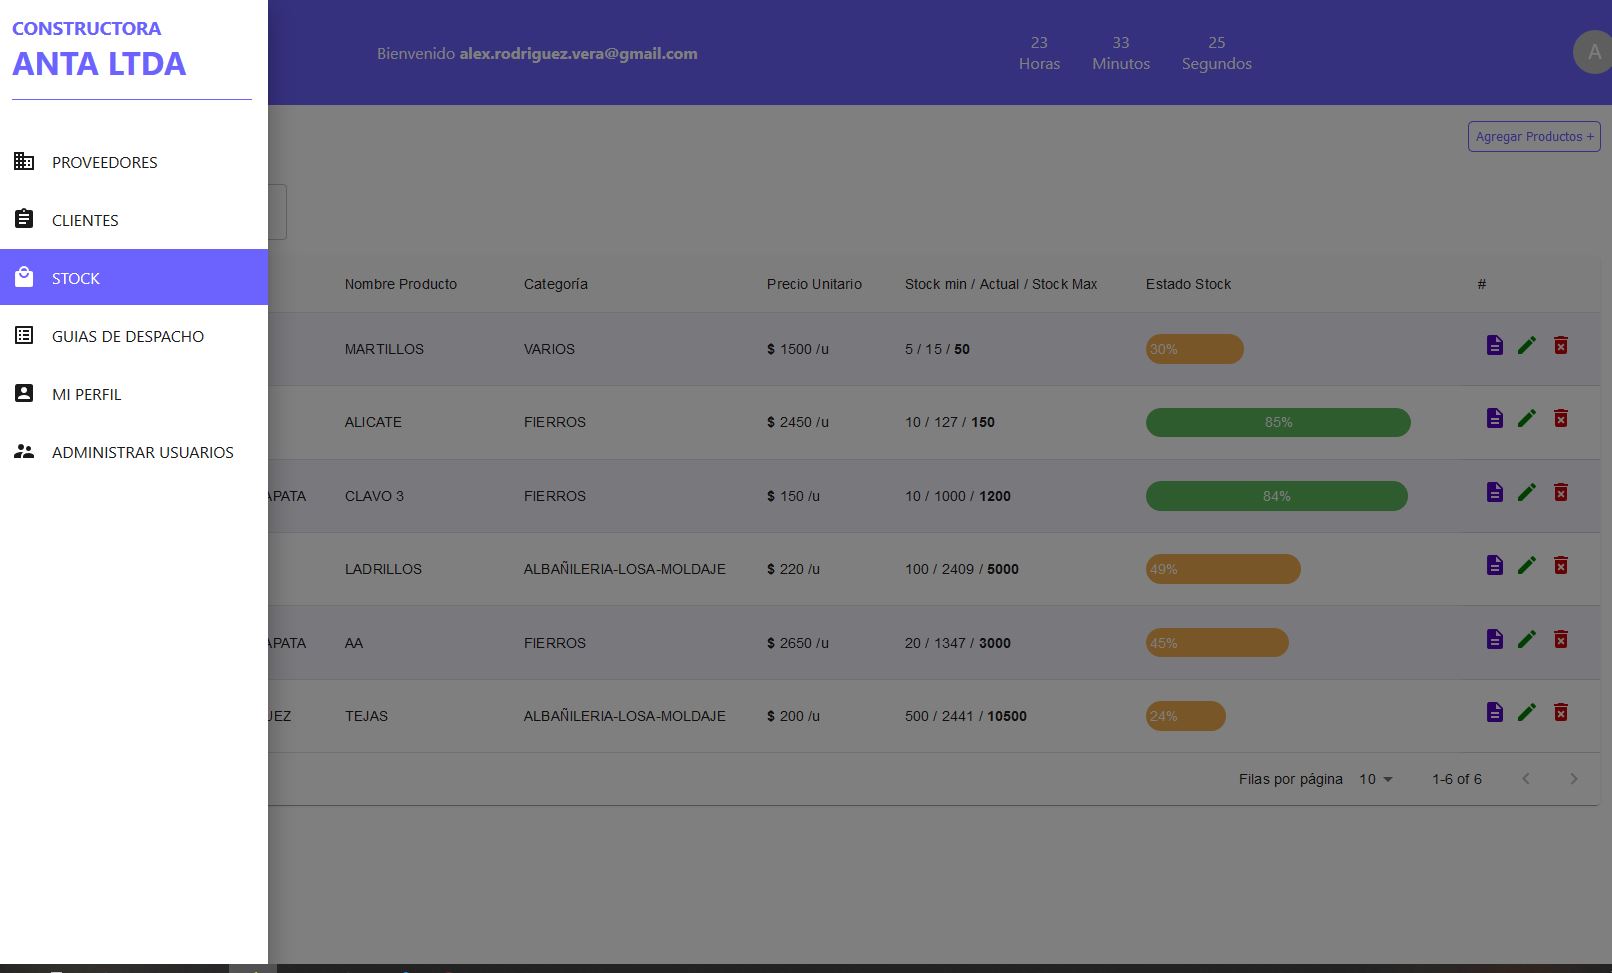Click the Horas countdown value
This screenshot has width=1612, height=973.
coord(1039,42)
